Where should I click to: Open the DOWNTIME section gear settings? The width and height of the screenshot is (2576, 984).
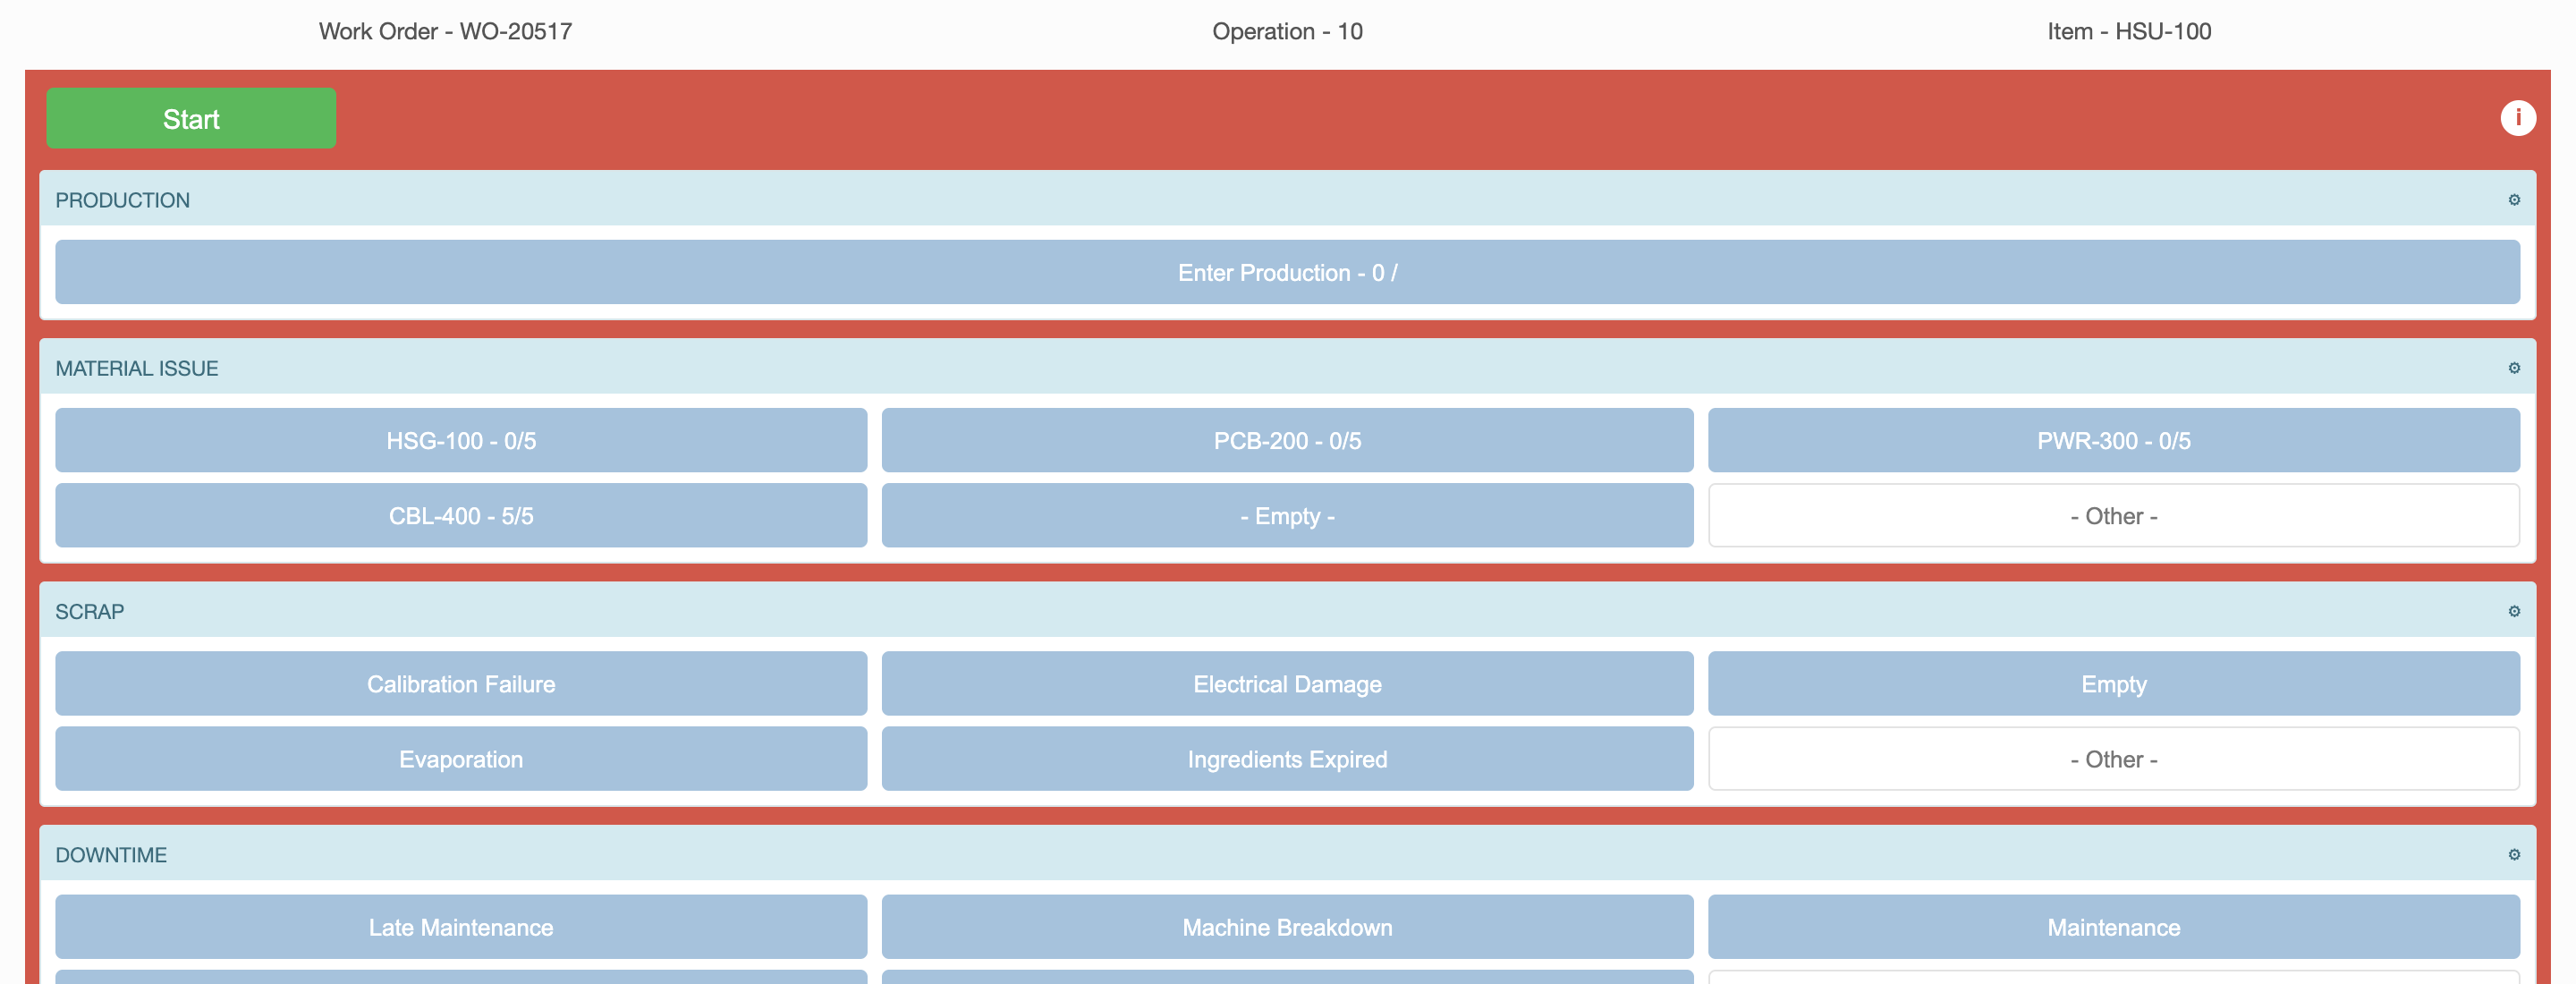[x=2513, y=855]
